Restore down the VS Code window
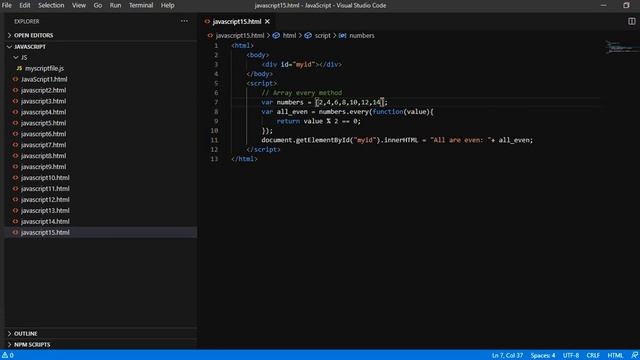The width and height of the screenshot is (640, 360). (626, 5)
